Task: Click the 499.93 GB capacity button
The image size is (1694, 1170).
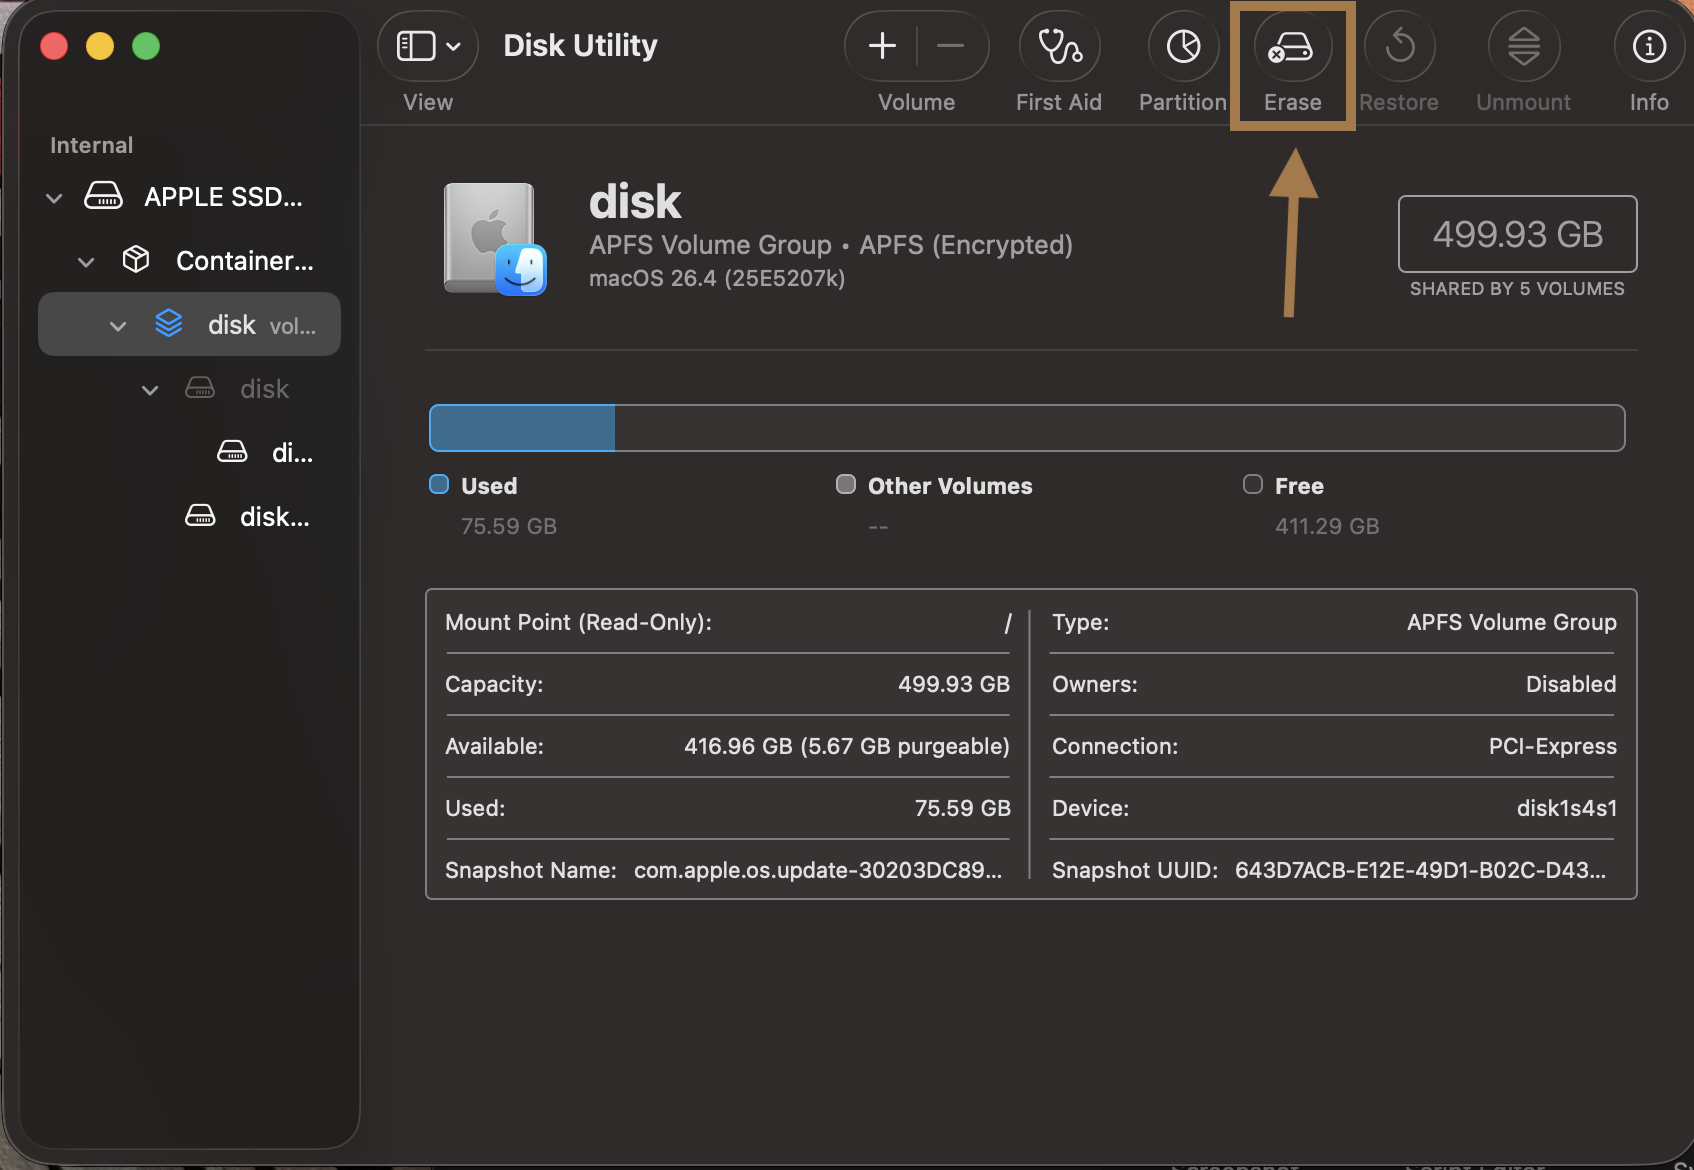Action: (1517, 234)
